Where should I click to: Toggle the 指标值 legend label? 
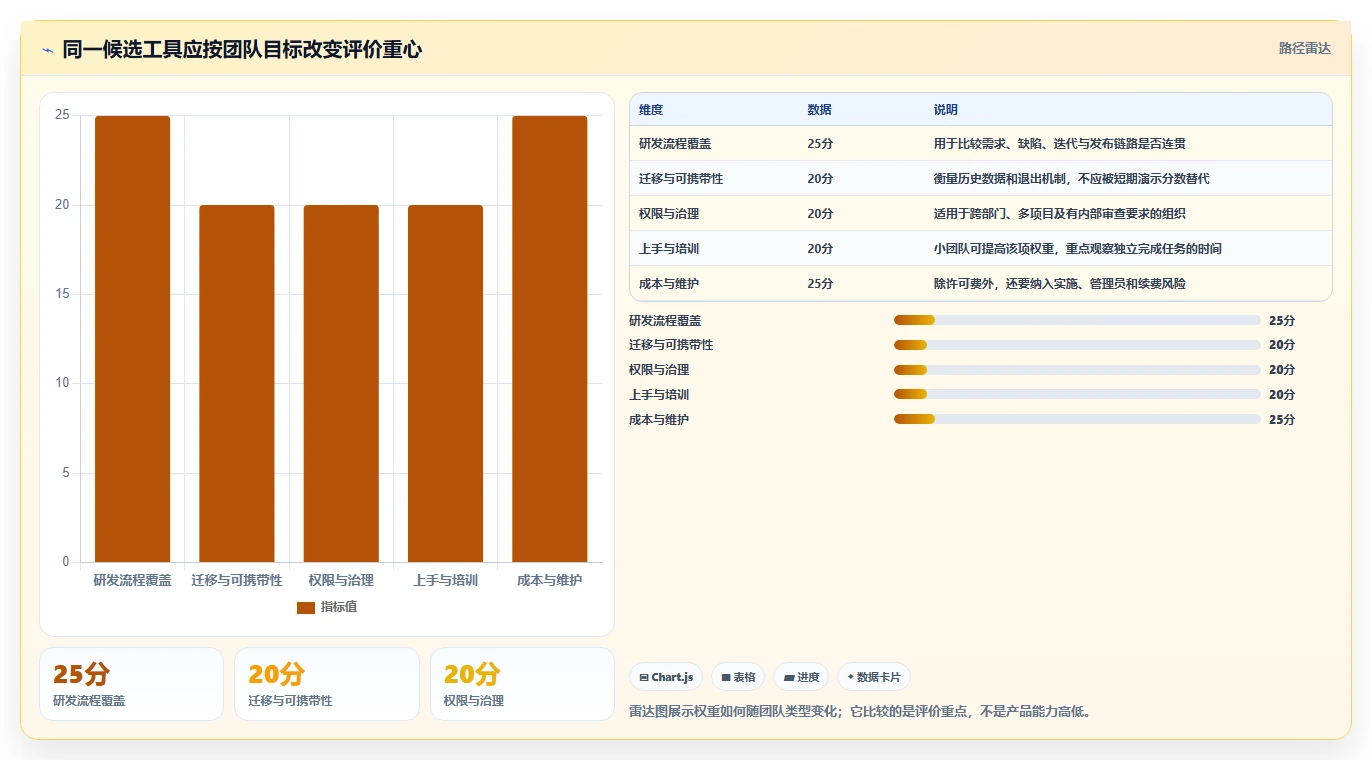pyautogui.click(x=339, y=607)
